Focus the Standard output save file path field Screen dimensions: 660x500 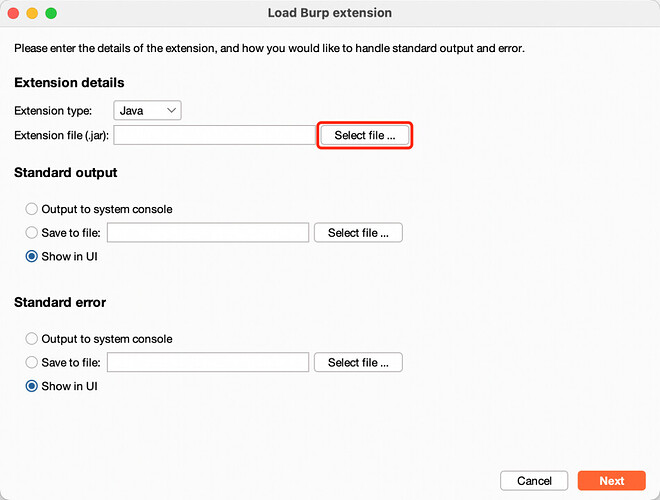coord(207,233)
